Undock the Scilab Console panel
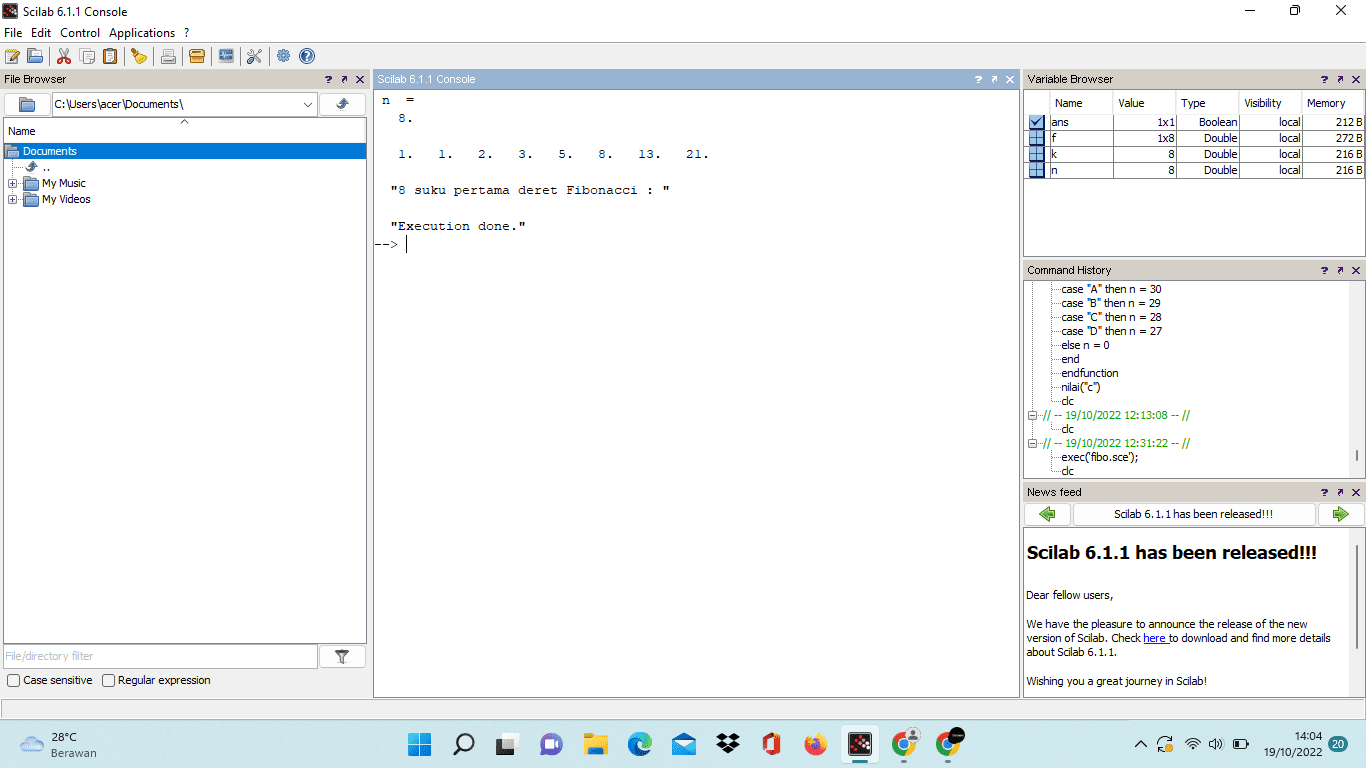Screen dimensions: 1366x768 pyautogui.click(x=994, y=79)
